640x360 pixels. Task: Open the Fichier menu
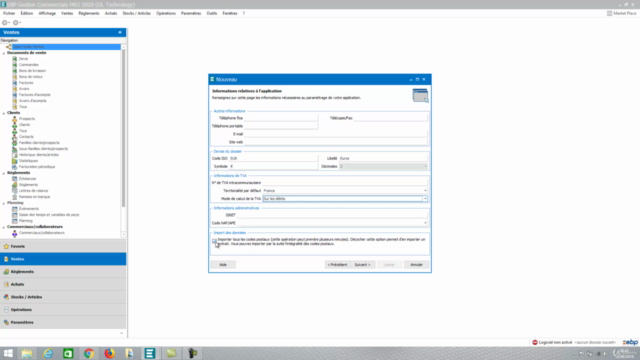point(9,13)
